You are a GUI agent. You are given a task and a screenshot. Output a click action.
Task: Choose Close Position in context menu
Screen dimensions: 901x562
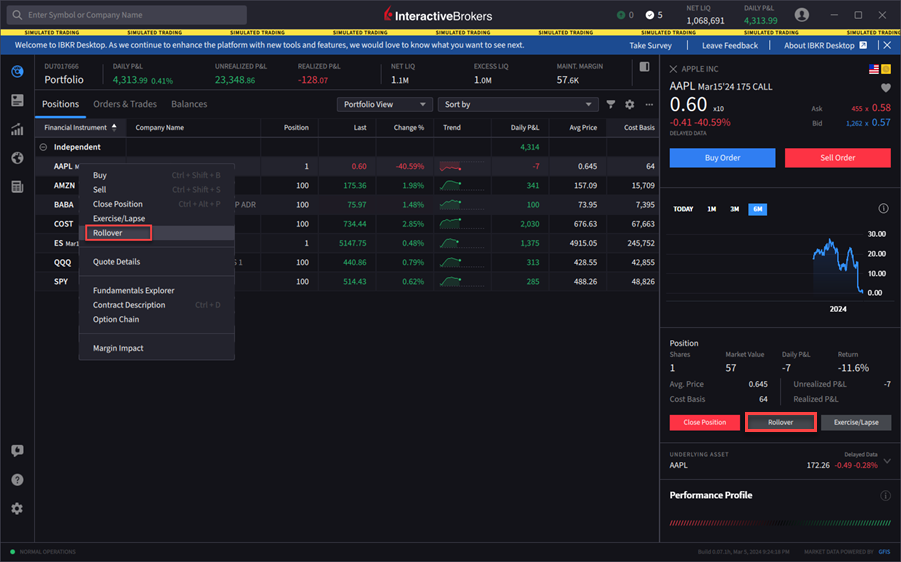tap(156, 204)
